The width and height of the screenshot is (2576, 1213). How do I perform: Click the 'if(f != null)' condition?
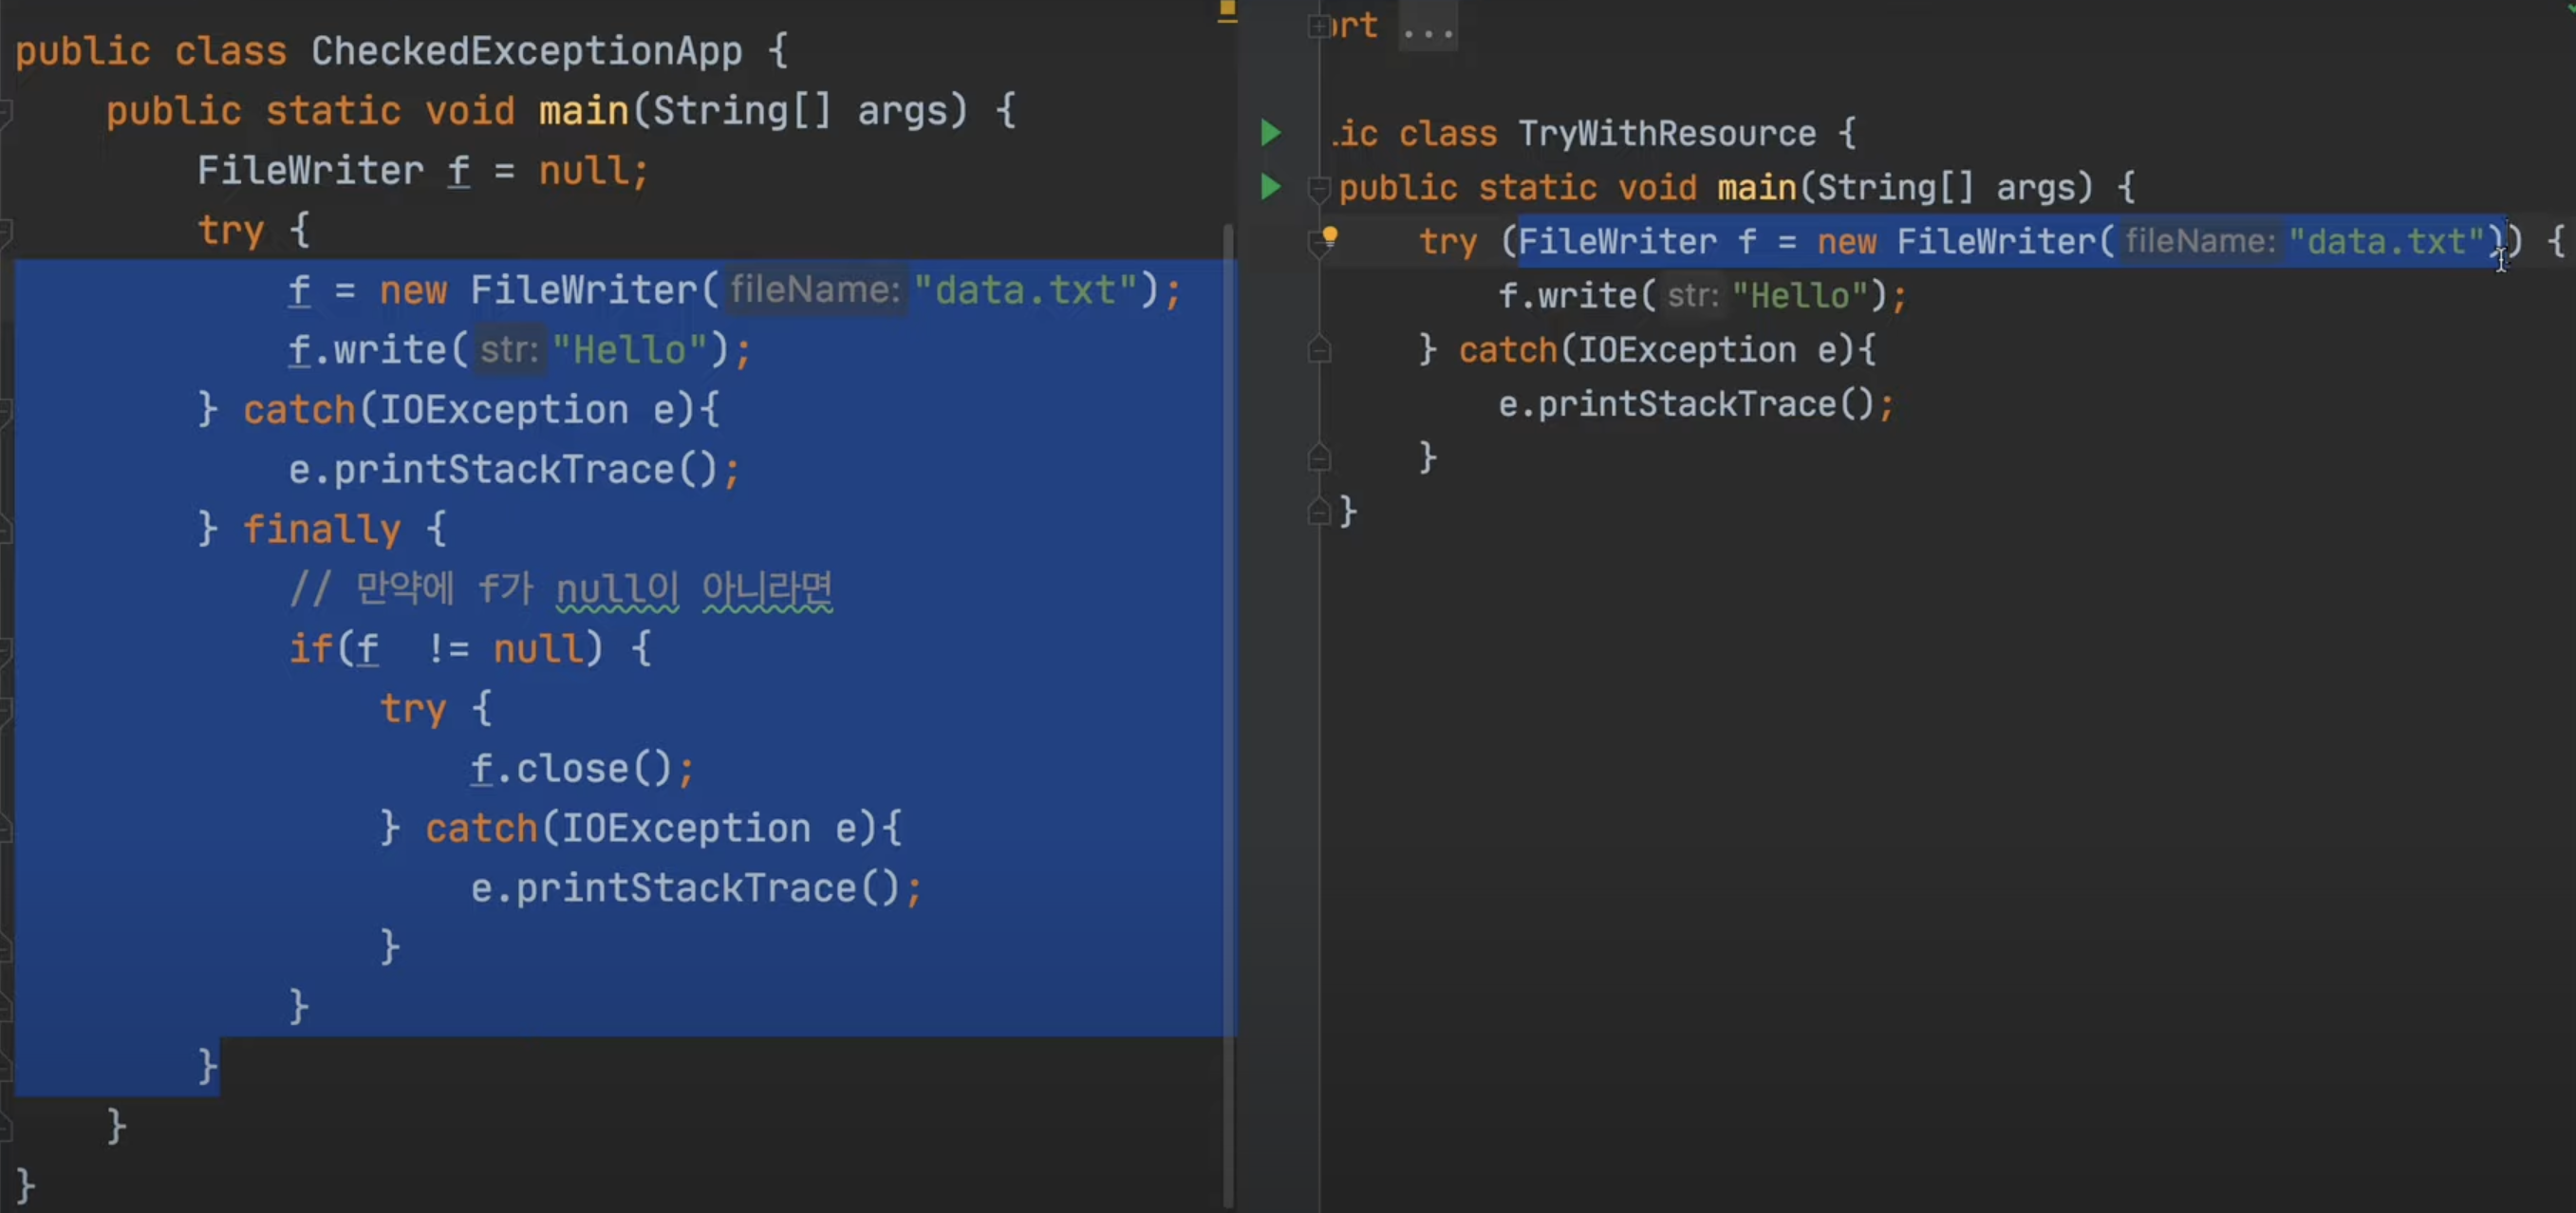click(x=446, y=649)
